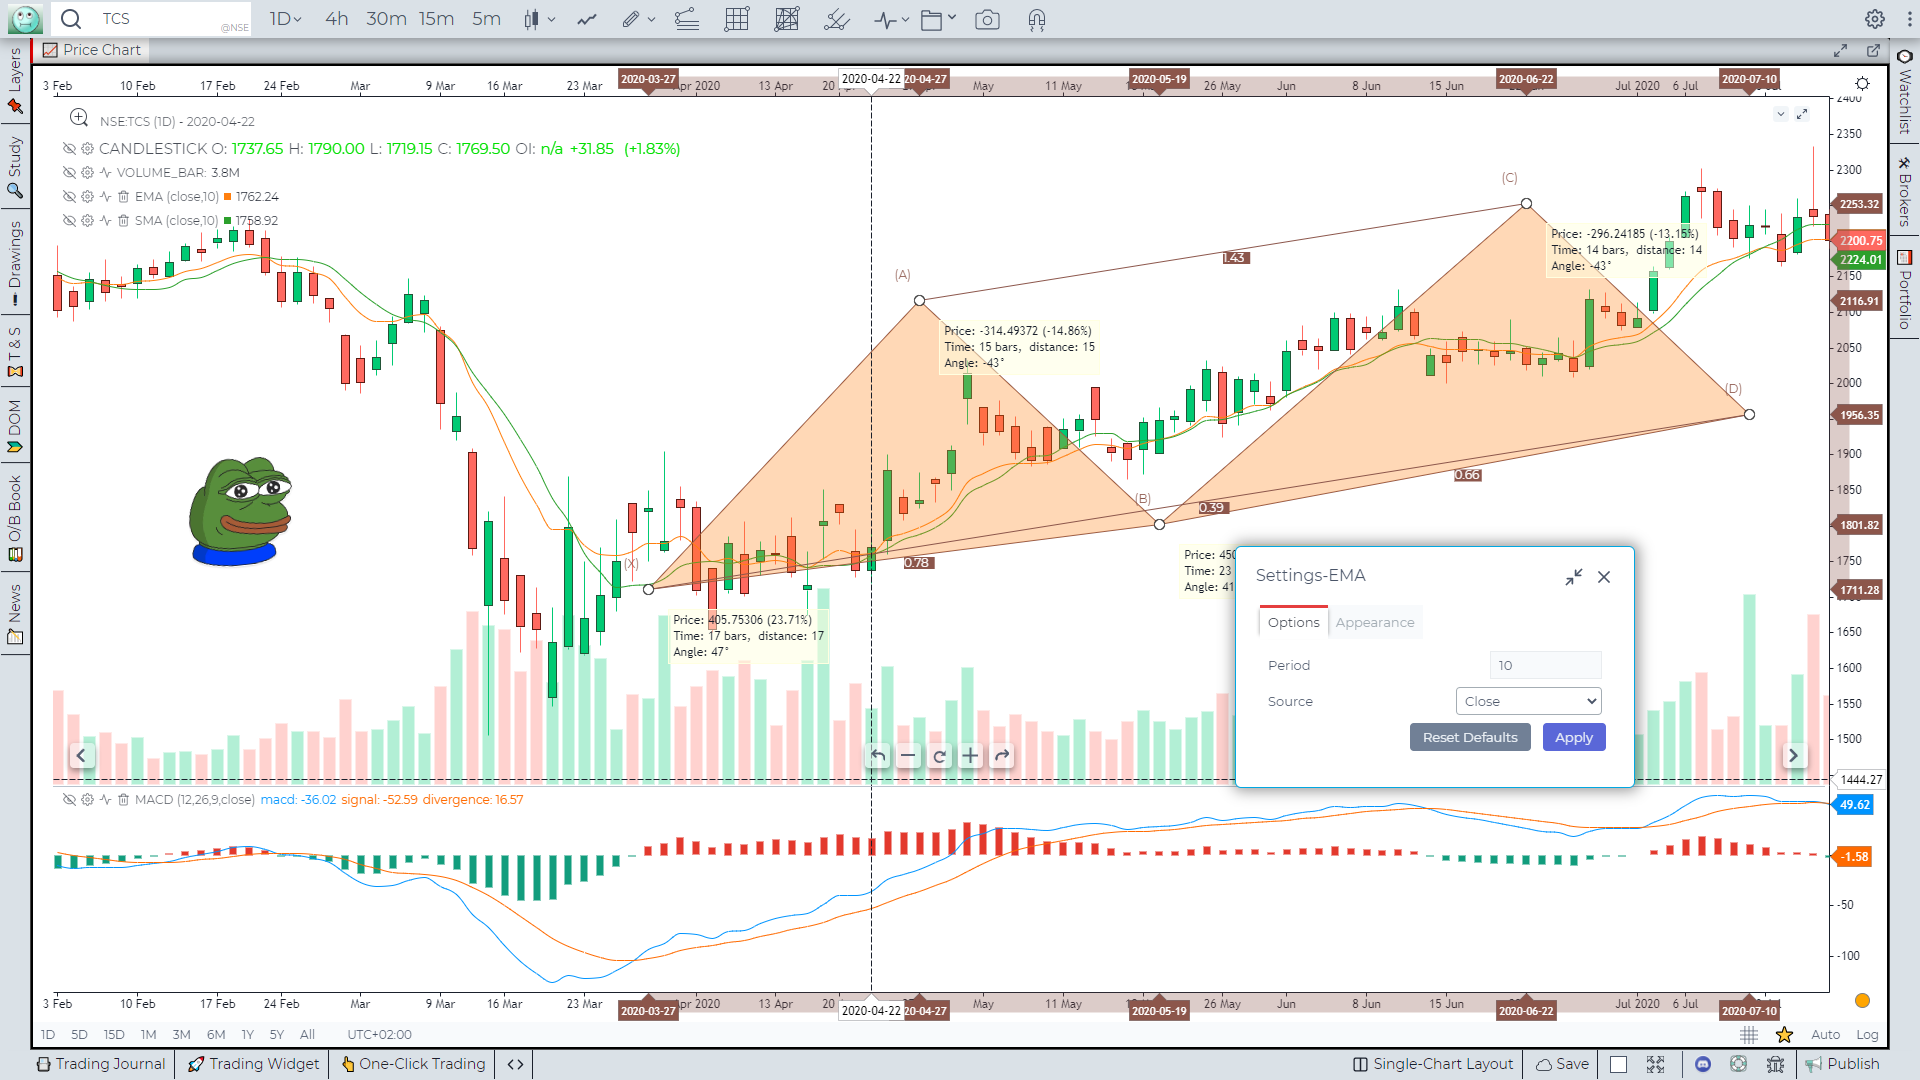Open the Source dropdown in EMA settings
Screen dimensions: 1920x1080
pos(1527,700)
